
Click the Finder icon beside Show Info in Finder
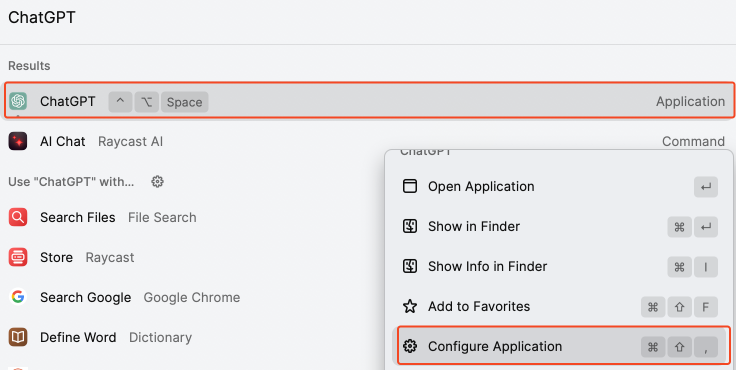[x=410, y=266]
